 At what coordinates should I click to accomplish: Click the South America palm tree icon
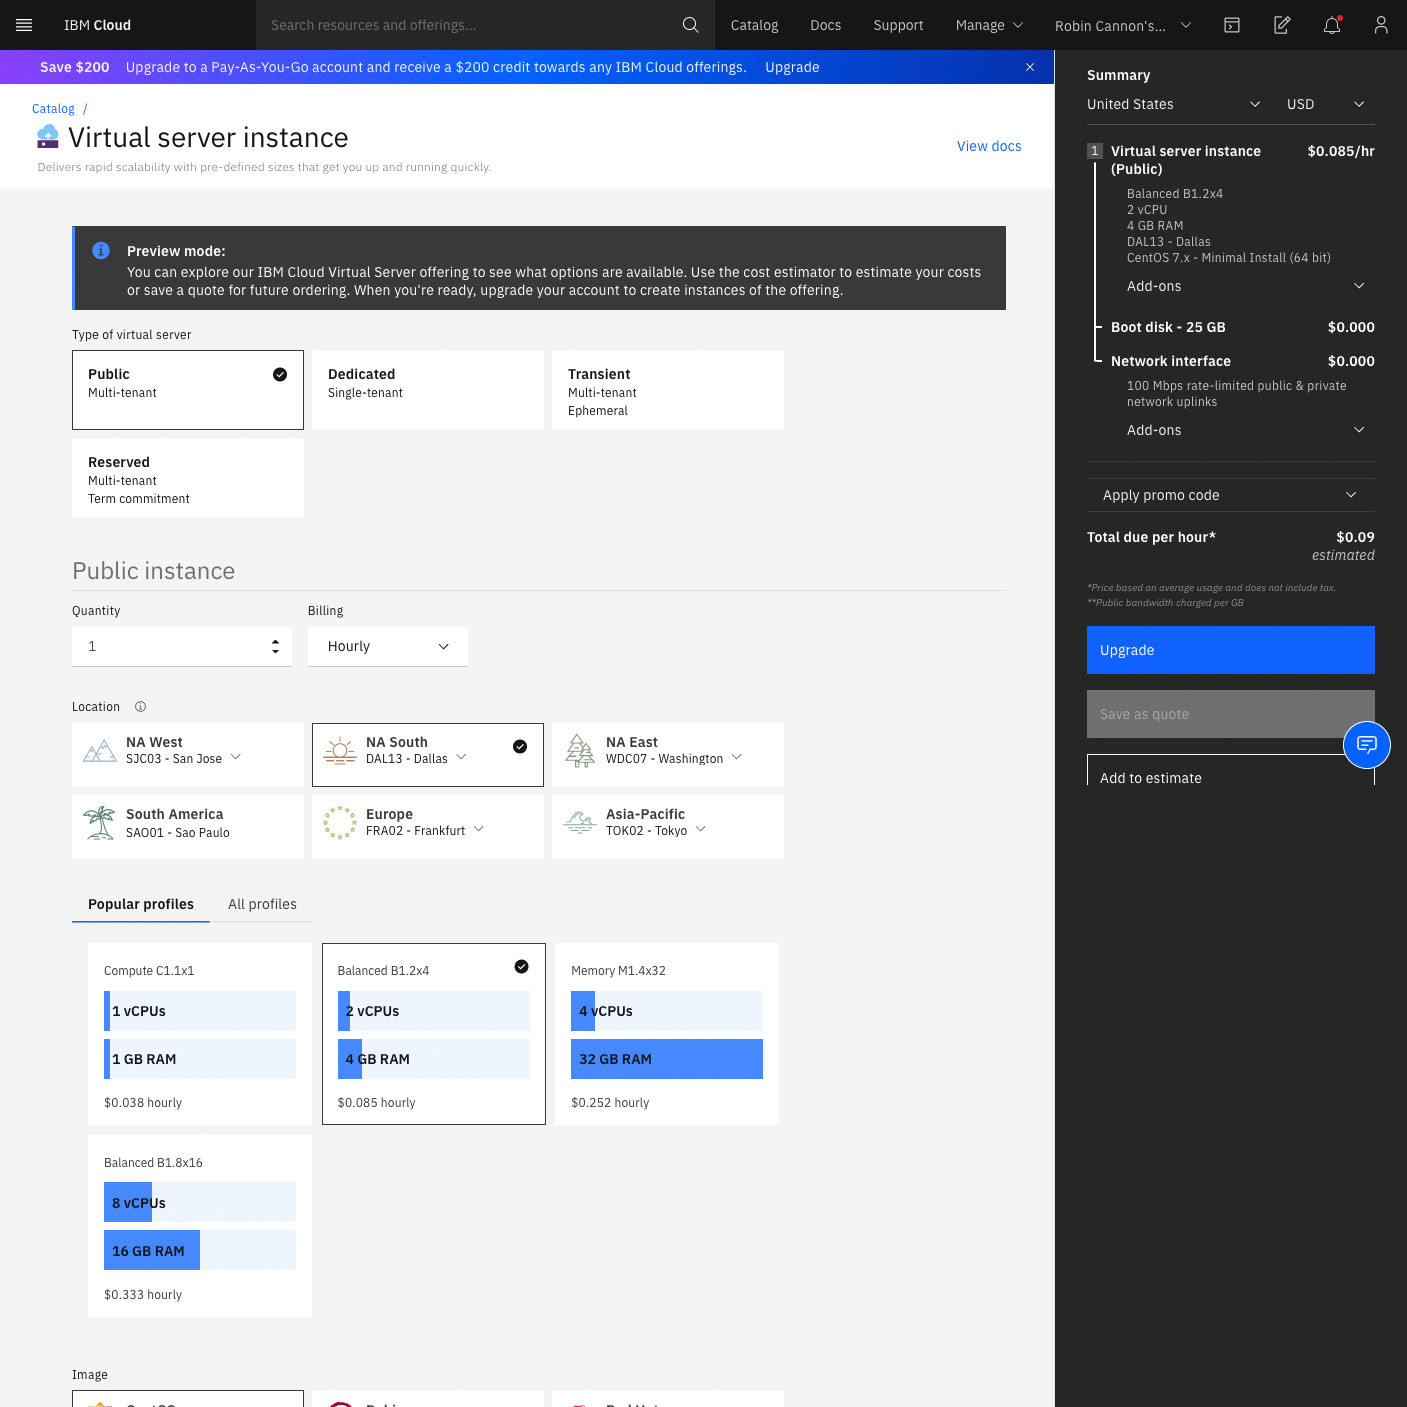tap(99, 823)
